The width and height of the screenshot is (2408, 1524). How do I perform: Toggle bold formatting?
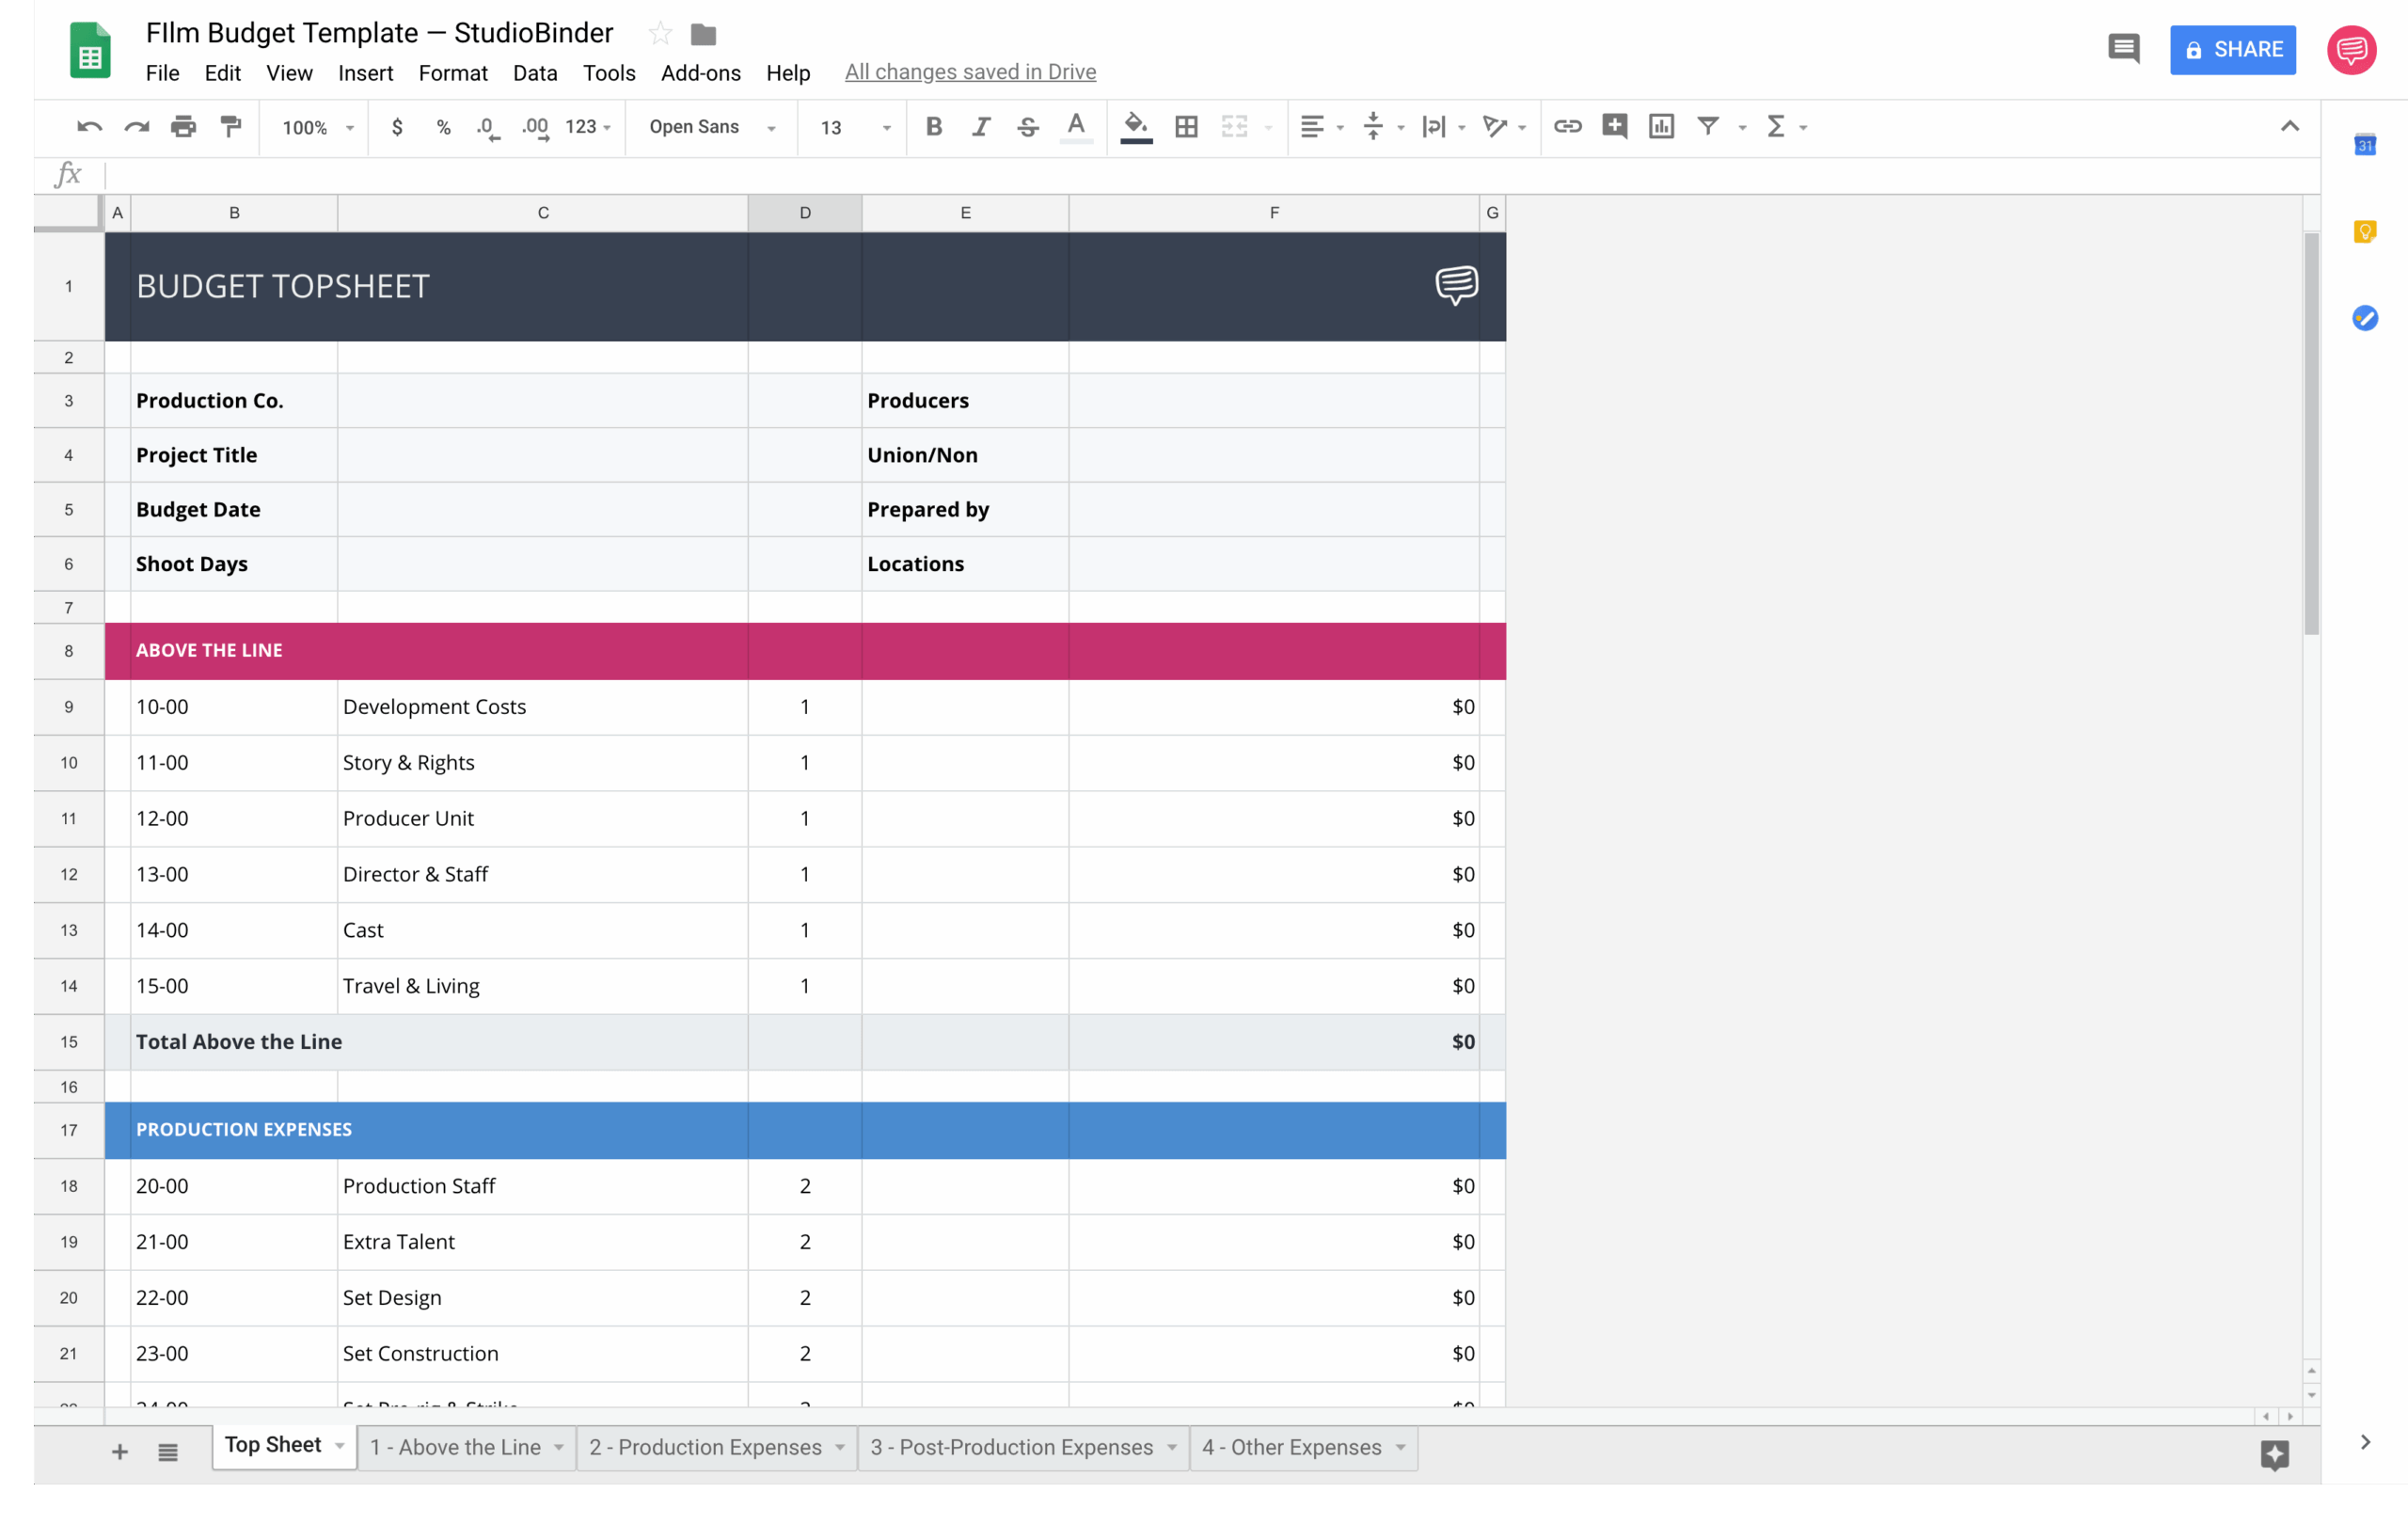[x=933, y=127]
